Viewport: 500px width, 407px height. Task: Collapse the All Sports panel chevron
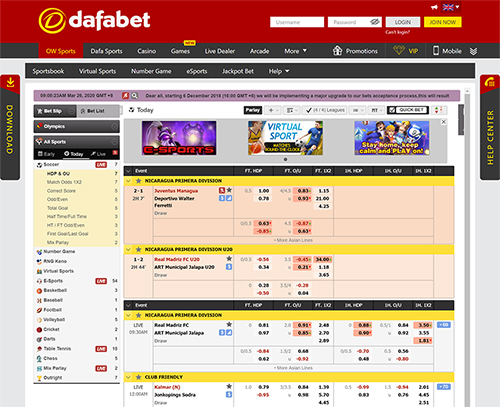[x=114, y=142]
